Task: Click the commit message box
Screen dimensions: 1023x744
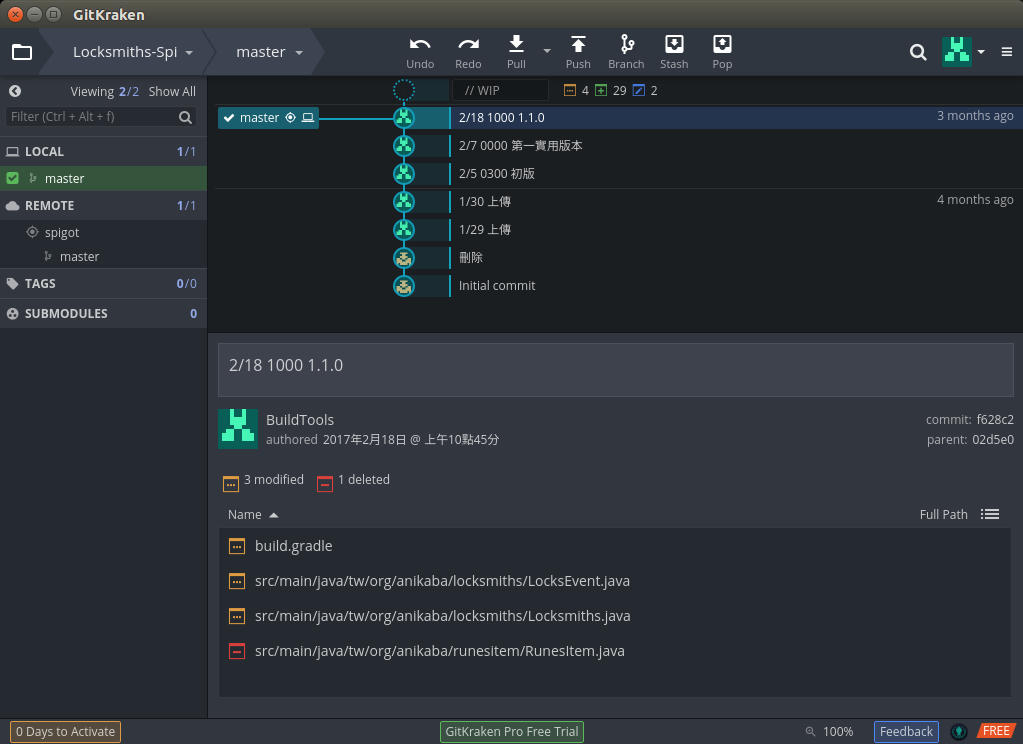Action: tap(615, 369)
